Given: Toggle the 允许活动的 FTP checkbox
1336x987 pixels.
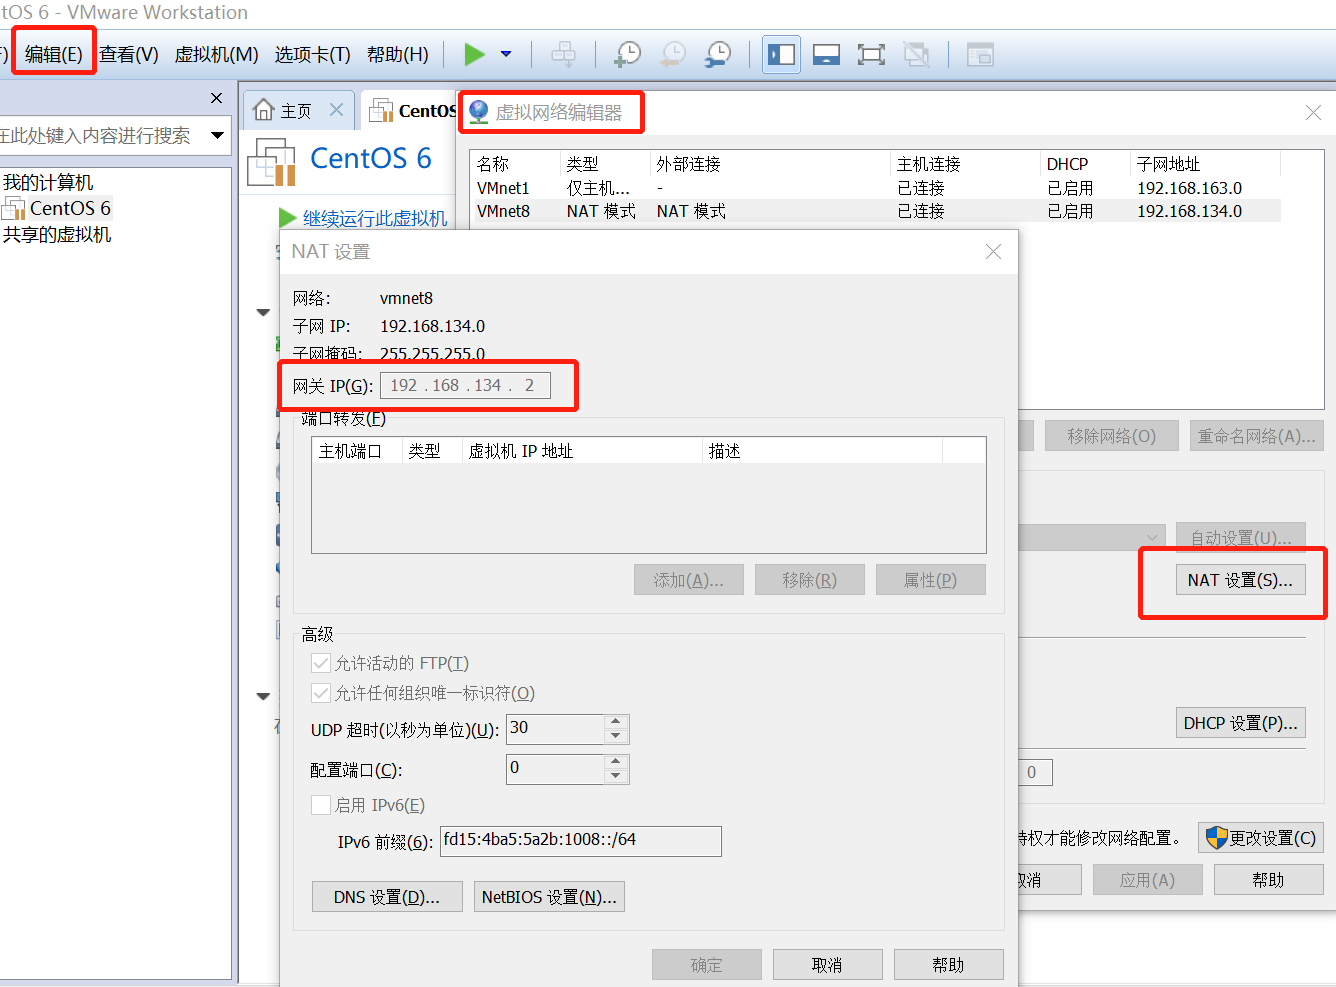Looking at the screenshot, I should [321, 663].
